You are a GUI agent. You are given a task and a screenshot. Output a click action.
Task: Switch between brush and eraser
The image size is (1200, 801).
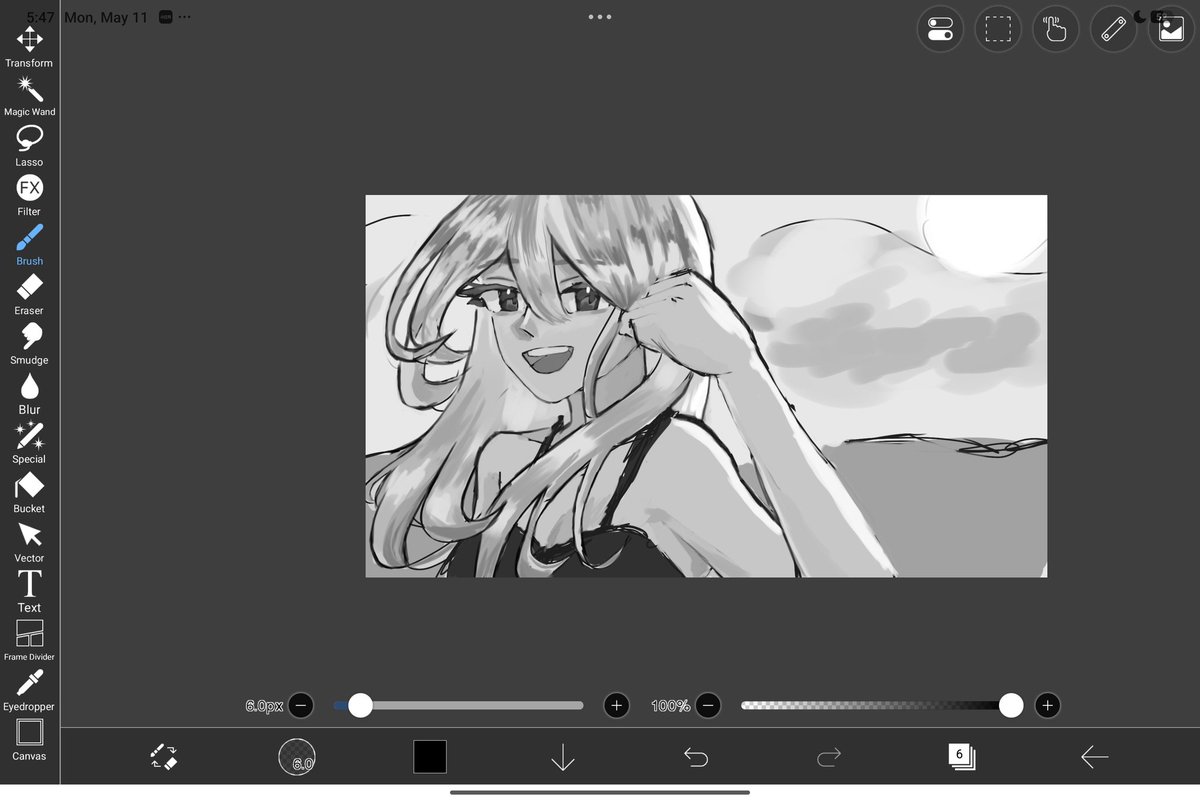(164, 756)
